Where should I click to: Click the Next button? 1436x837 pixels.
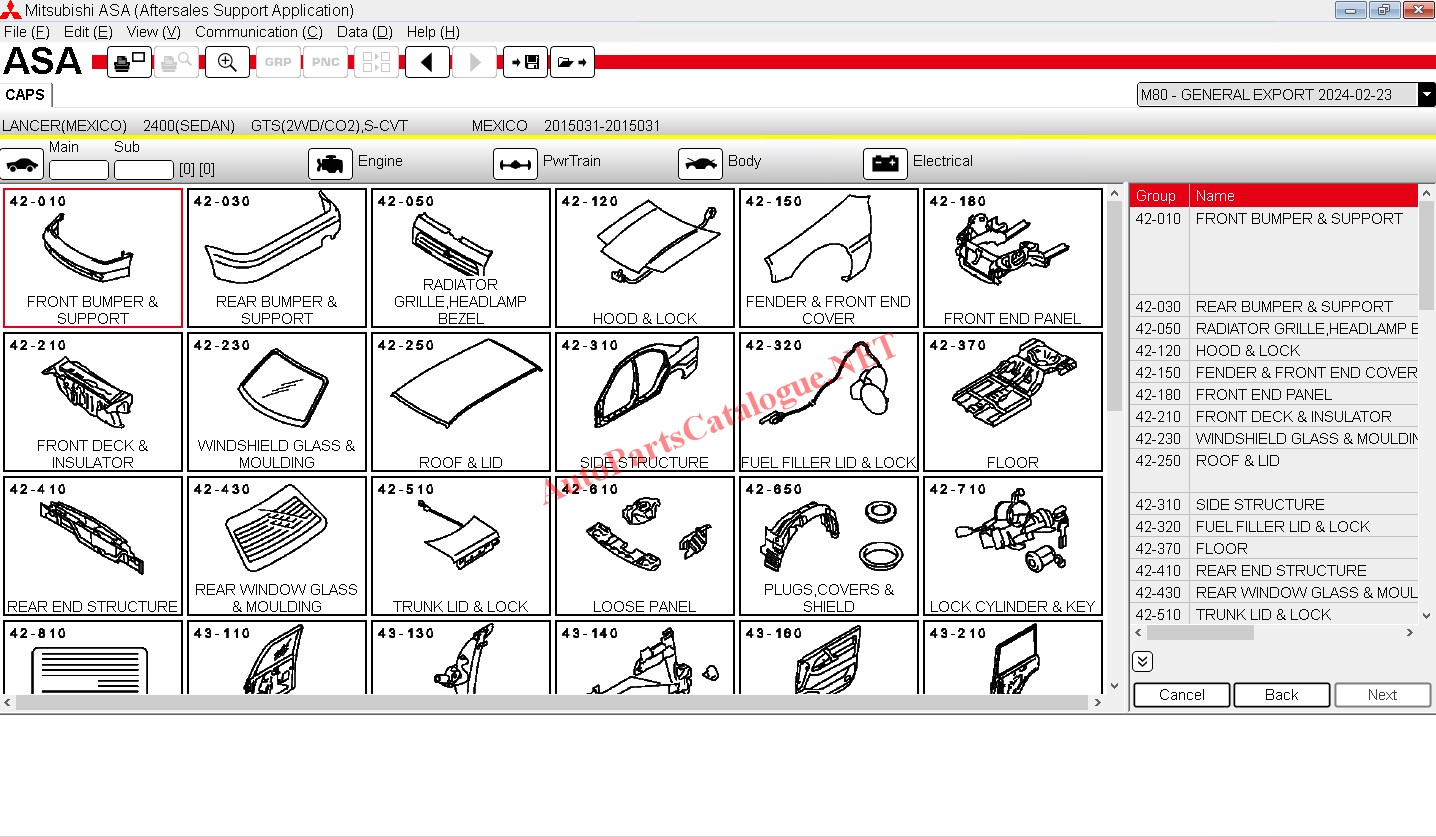pyautogui.click(x=1382, y=695)
